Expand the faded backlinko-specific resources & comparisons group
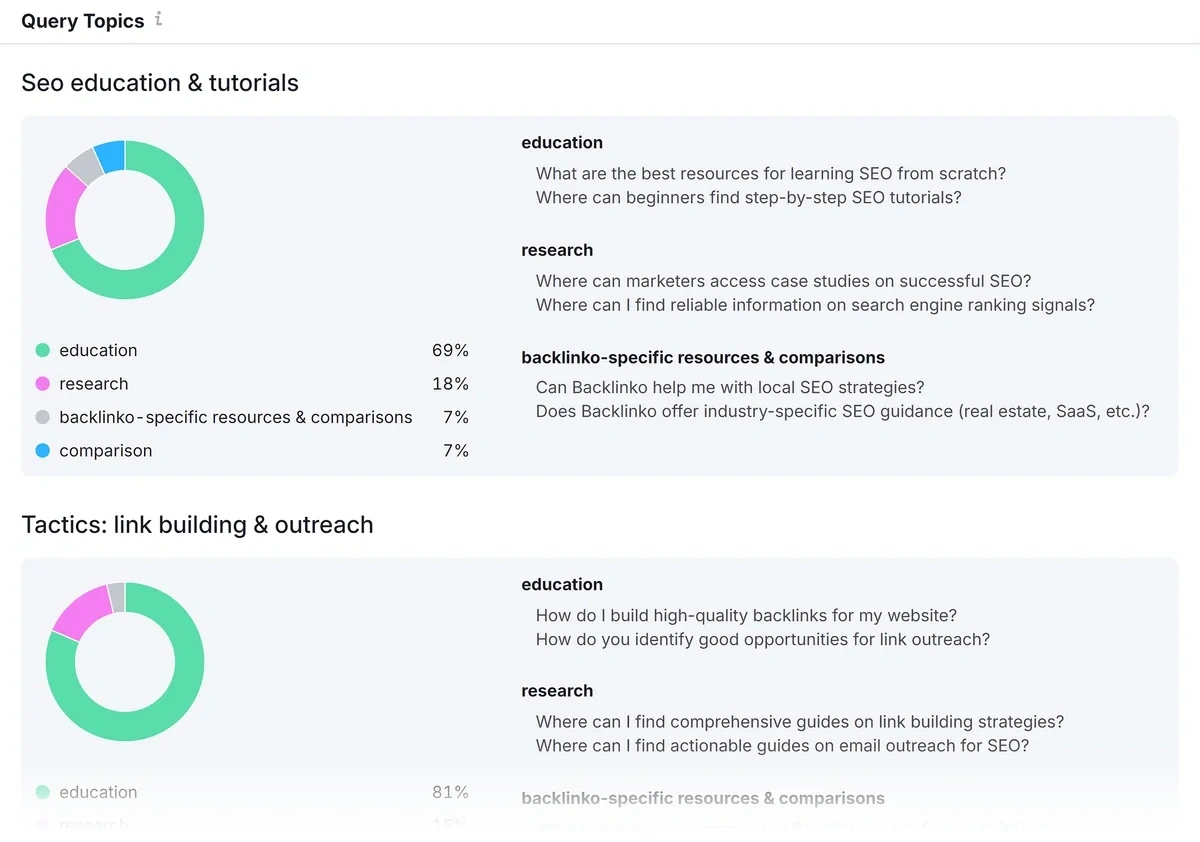The height and width of the screenshot is (842, 1200). (703, 798)
